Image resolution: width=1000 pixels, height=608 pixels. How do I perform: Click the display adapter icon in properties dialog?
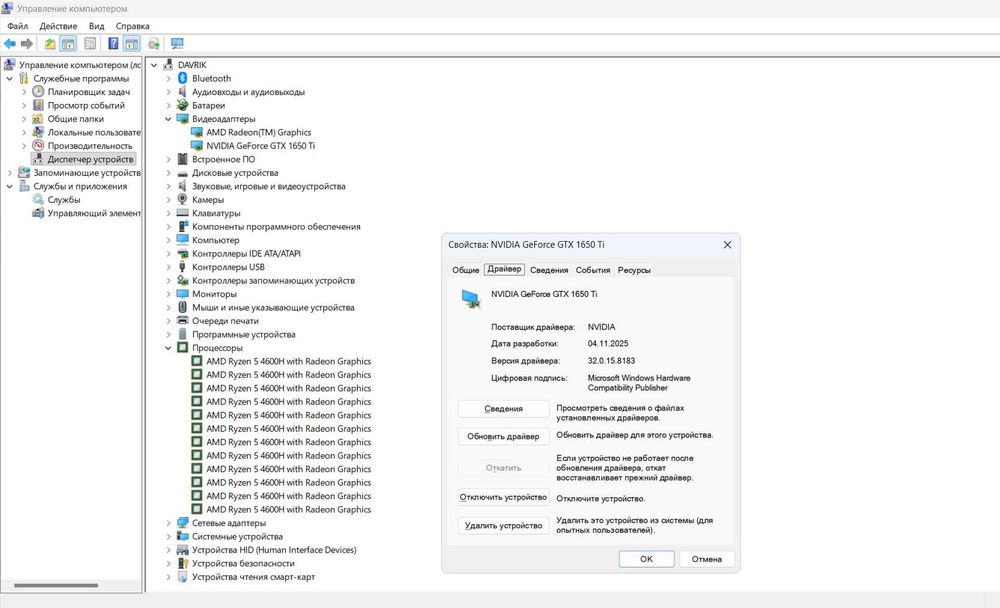[471, 298]
